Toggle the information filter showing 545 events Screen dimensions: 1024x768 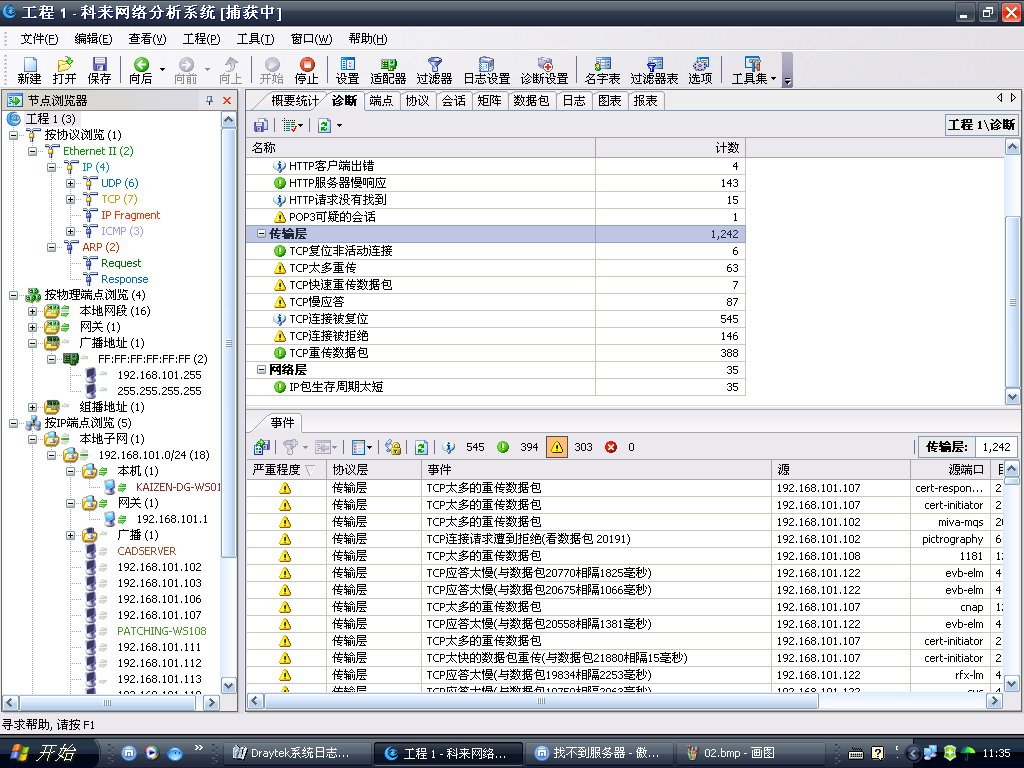coord(449,447)
